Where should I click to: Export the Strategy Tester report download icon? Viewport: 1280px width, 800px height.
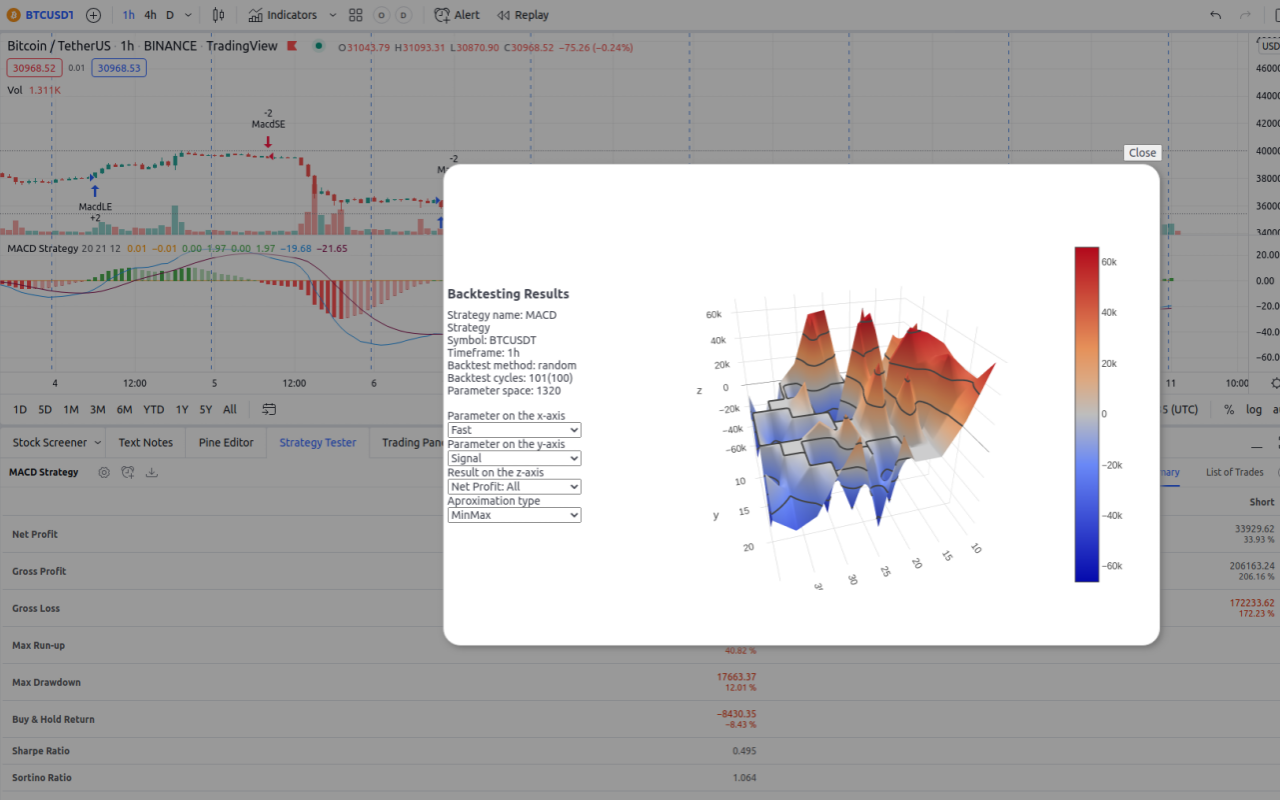tap(152, 472)
